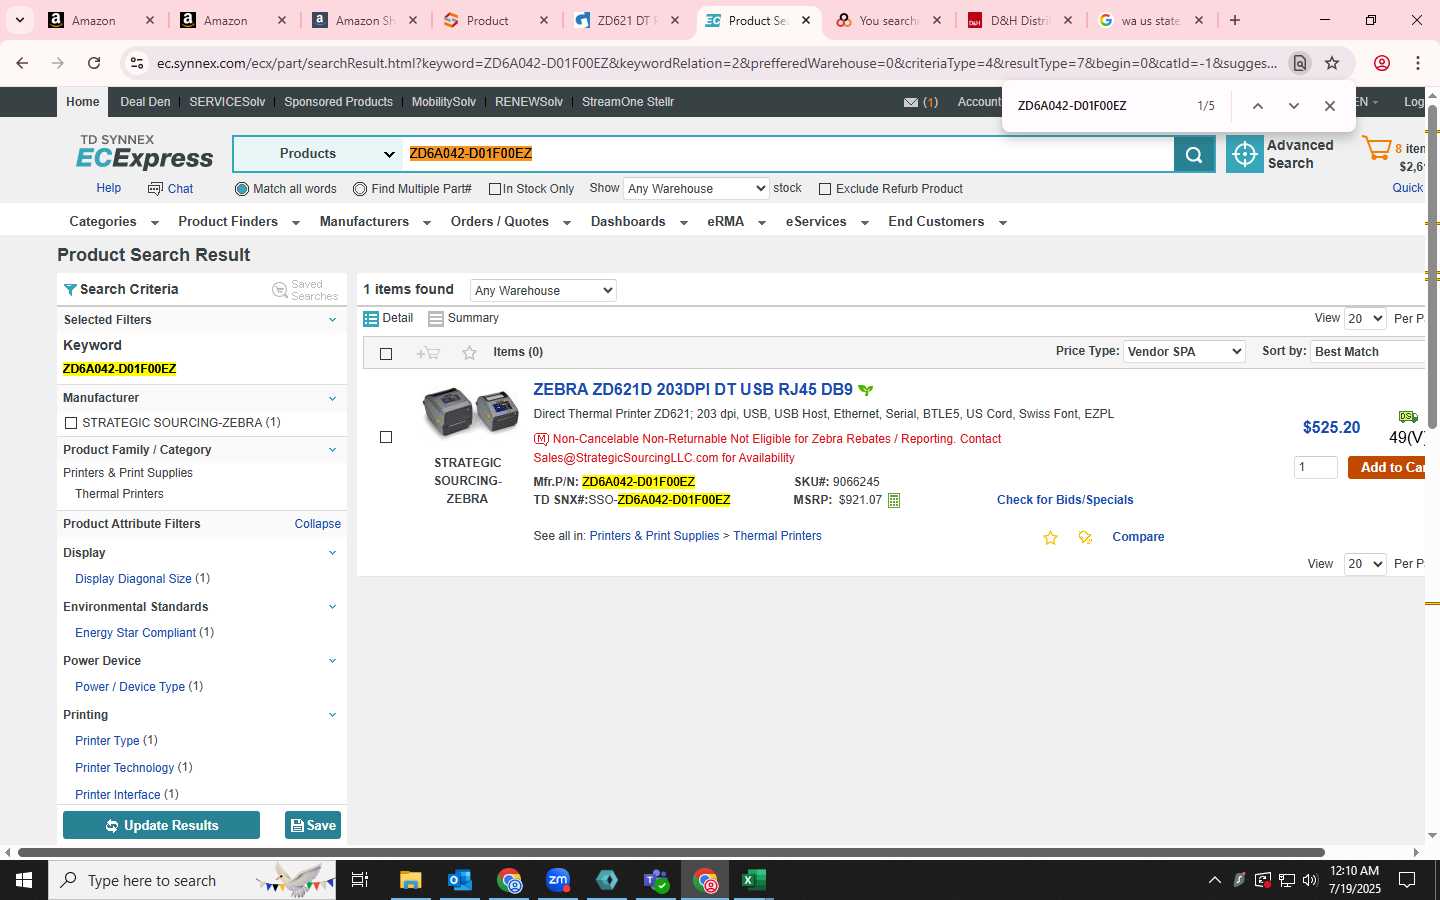Viewport: 1440px width, 900px height.
Task: Click green eco leaf icon by title
Action: (866, 390)
